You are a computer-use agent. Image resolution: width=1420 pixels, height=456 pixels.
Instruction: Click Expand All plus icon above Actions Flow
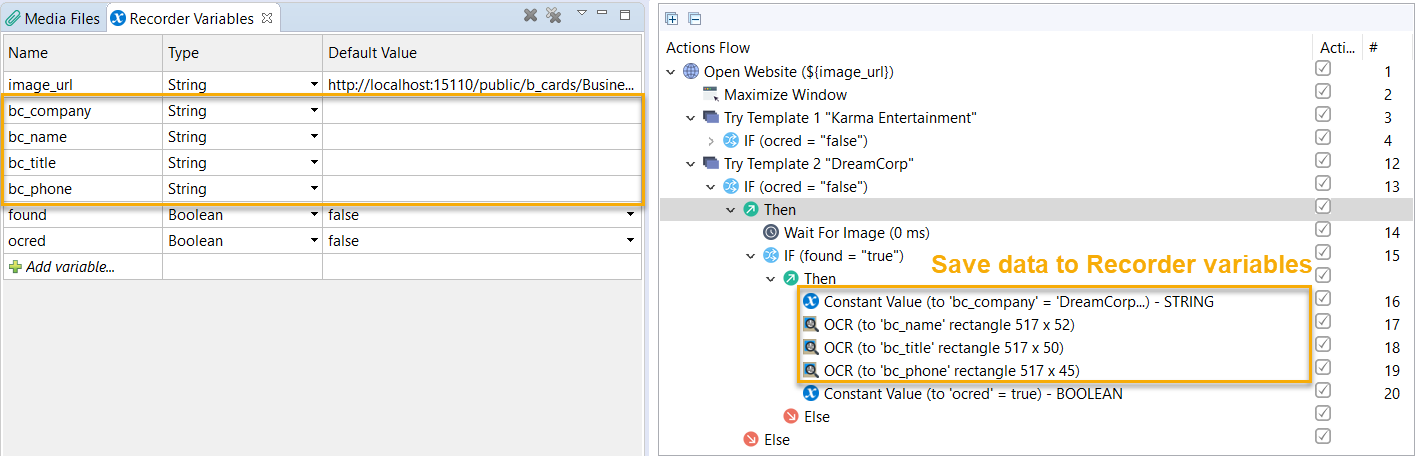(672, 18)
